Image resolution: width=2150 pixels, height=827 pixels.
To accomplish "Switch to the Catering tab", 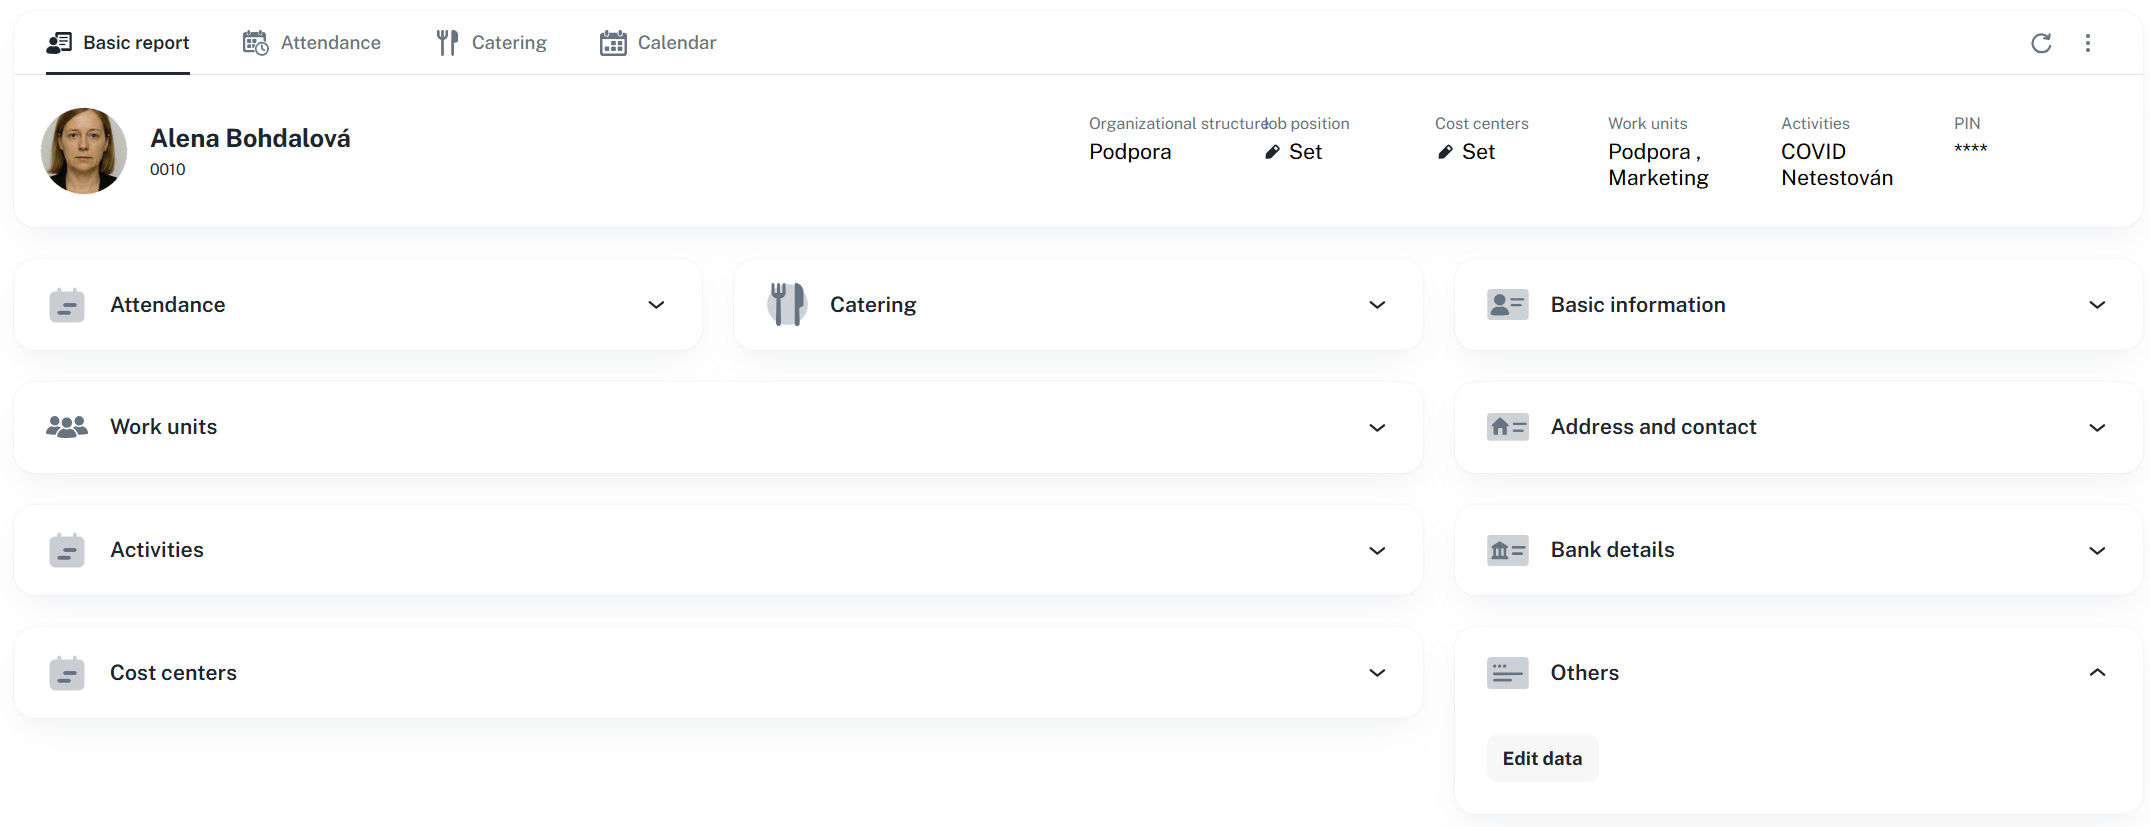I will 492,43.
